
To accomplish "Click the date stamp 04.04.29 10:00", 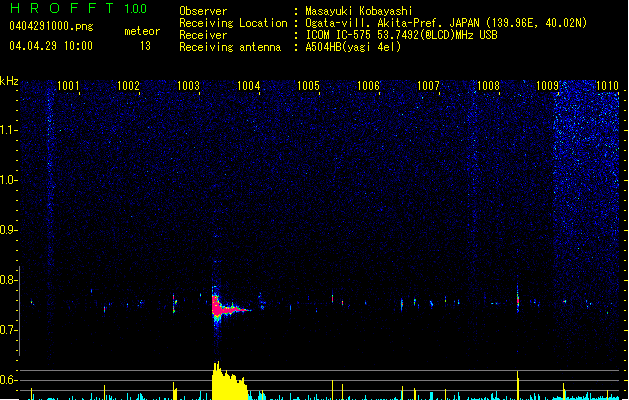I will (51, 46).
